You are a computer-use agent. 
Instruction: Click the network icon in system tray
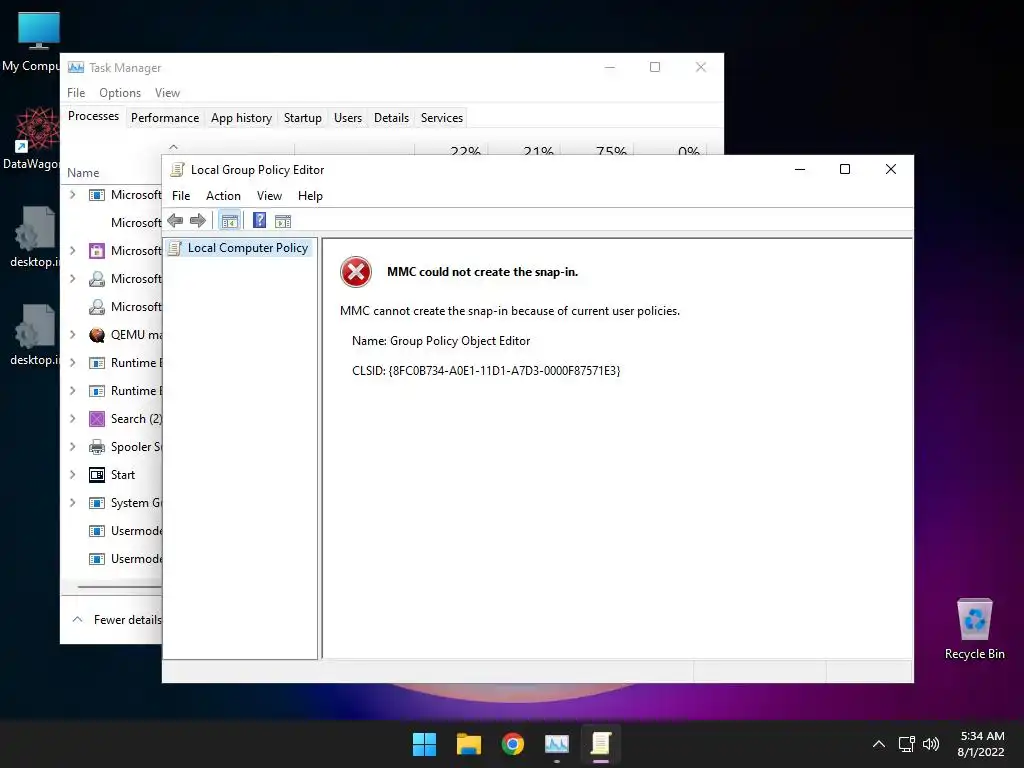(906, 744)
